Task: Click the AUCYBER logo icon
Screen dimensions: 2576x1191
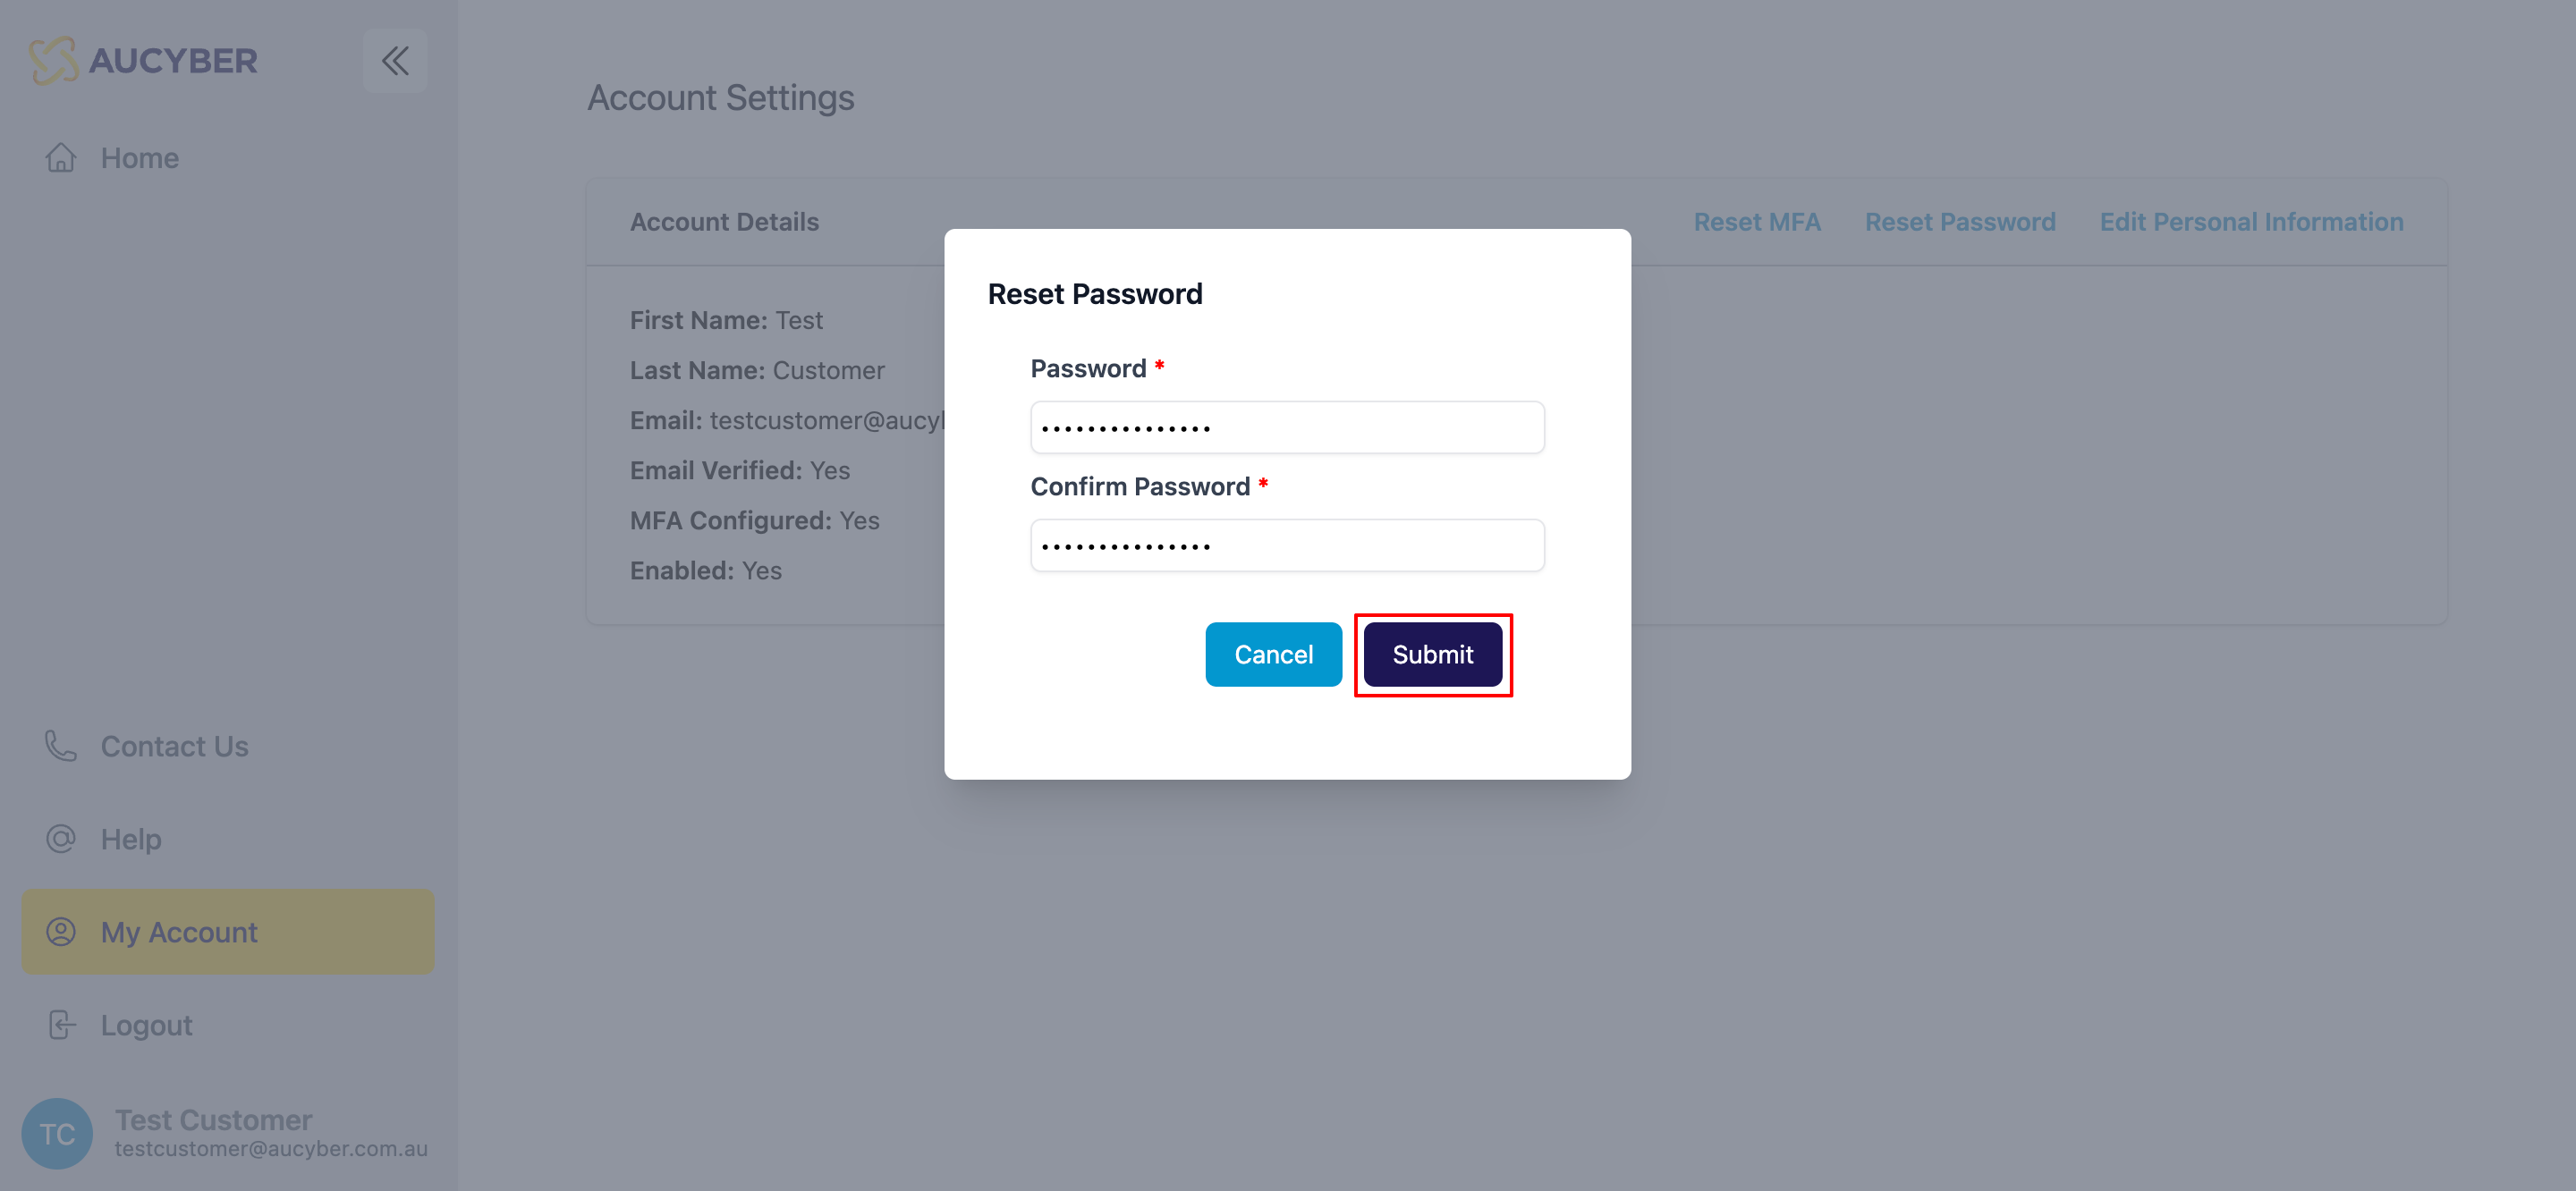Action: tap(57, 60)
